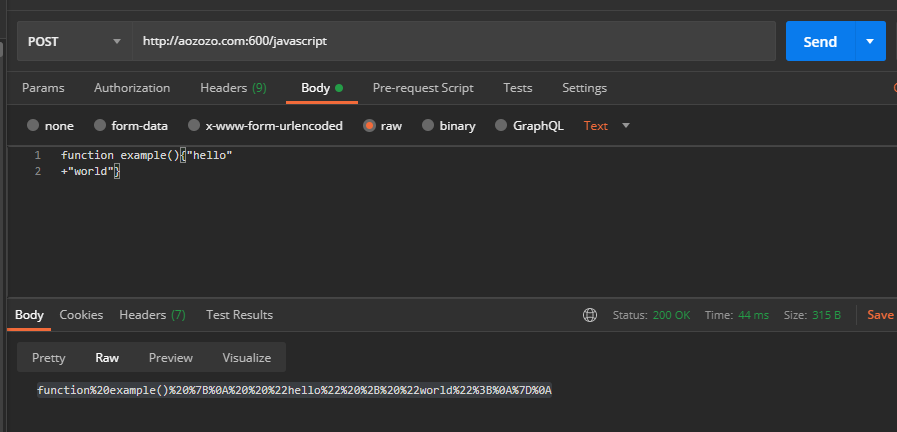The height and width of the screenshot is (432, 897).
Task: Open the Text format dropdown
Action: (606, 125)
